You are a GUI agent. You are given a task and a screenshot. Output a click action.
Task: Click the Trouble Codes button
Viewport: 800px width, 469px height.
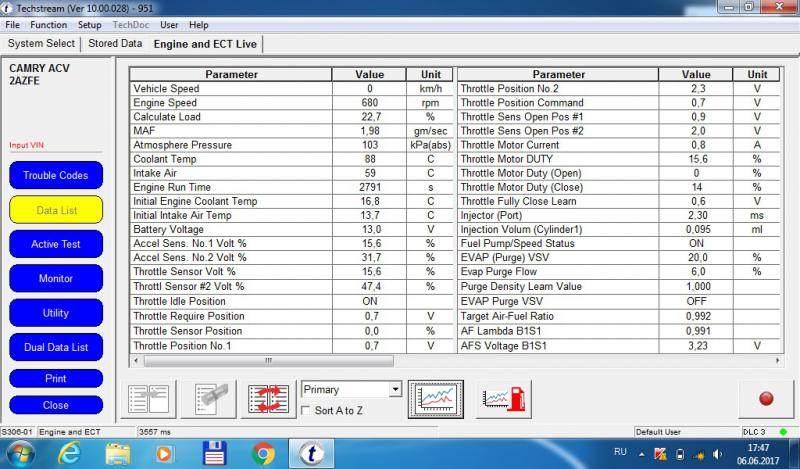tap(56, 176)
